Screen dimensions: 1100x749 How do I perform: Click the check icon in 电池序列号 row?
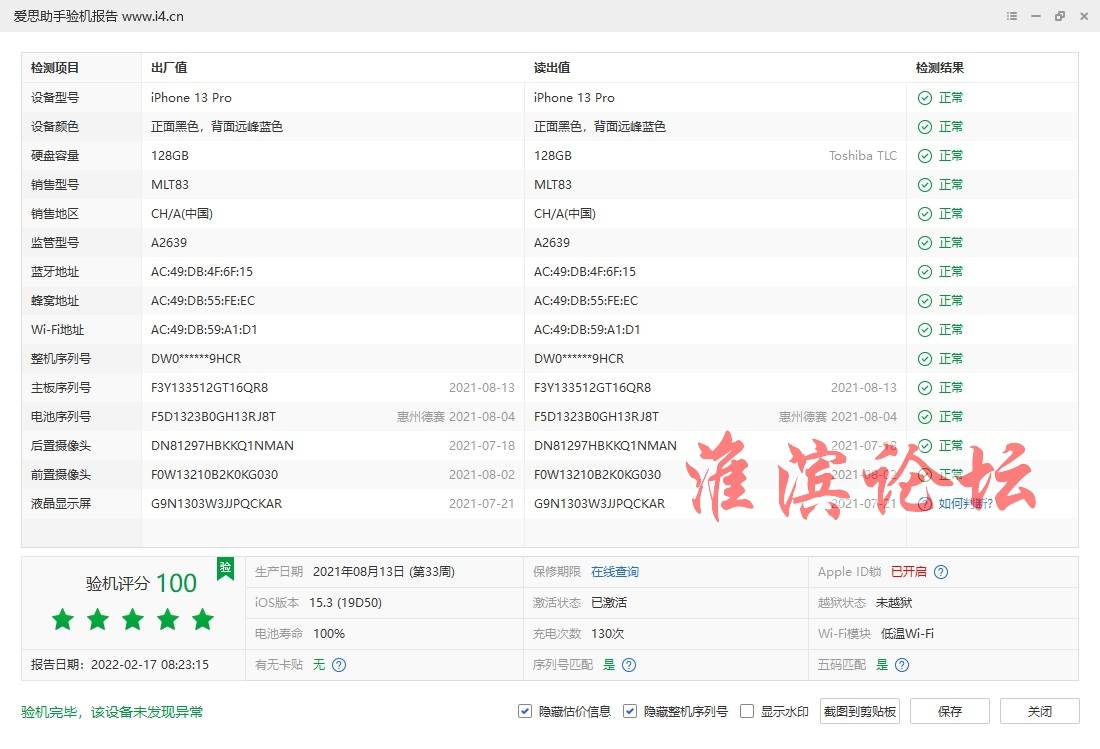click(925, 417)
